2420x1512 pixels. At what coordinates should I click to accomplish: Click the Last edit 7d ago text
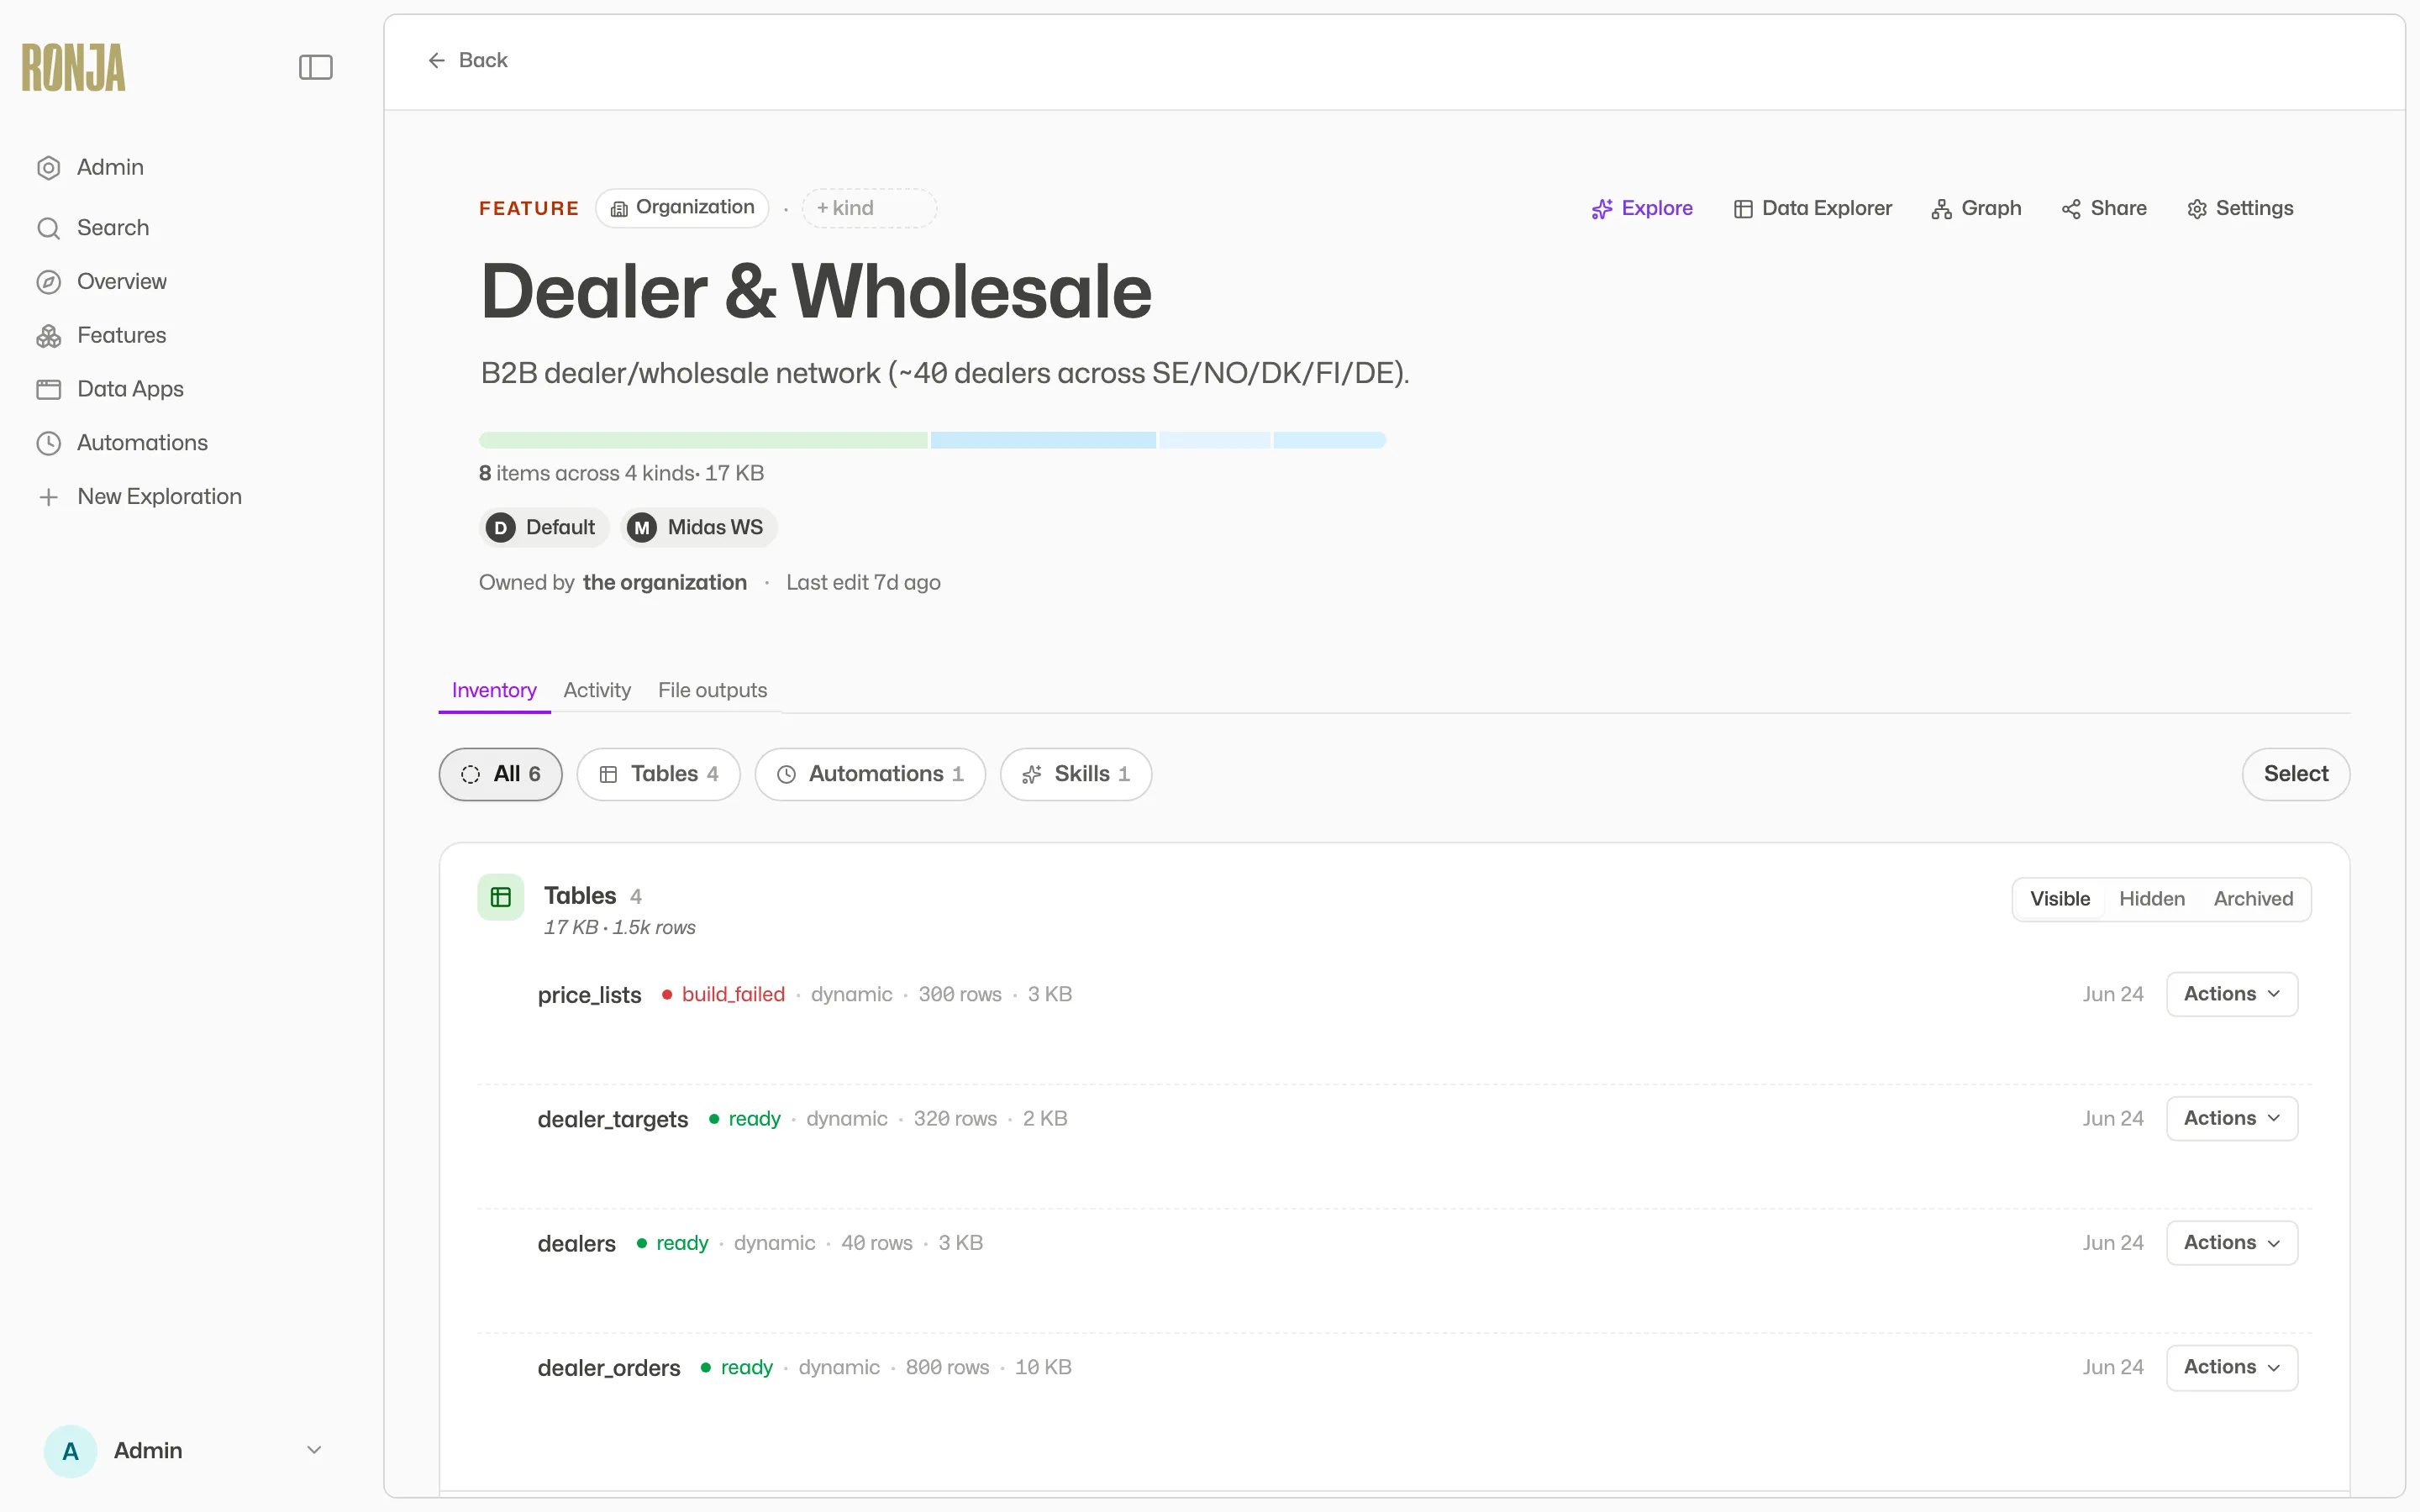pyautogui.click(x=863, y=583)
